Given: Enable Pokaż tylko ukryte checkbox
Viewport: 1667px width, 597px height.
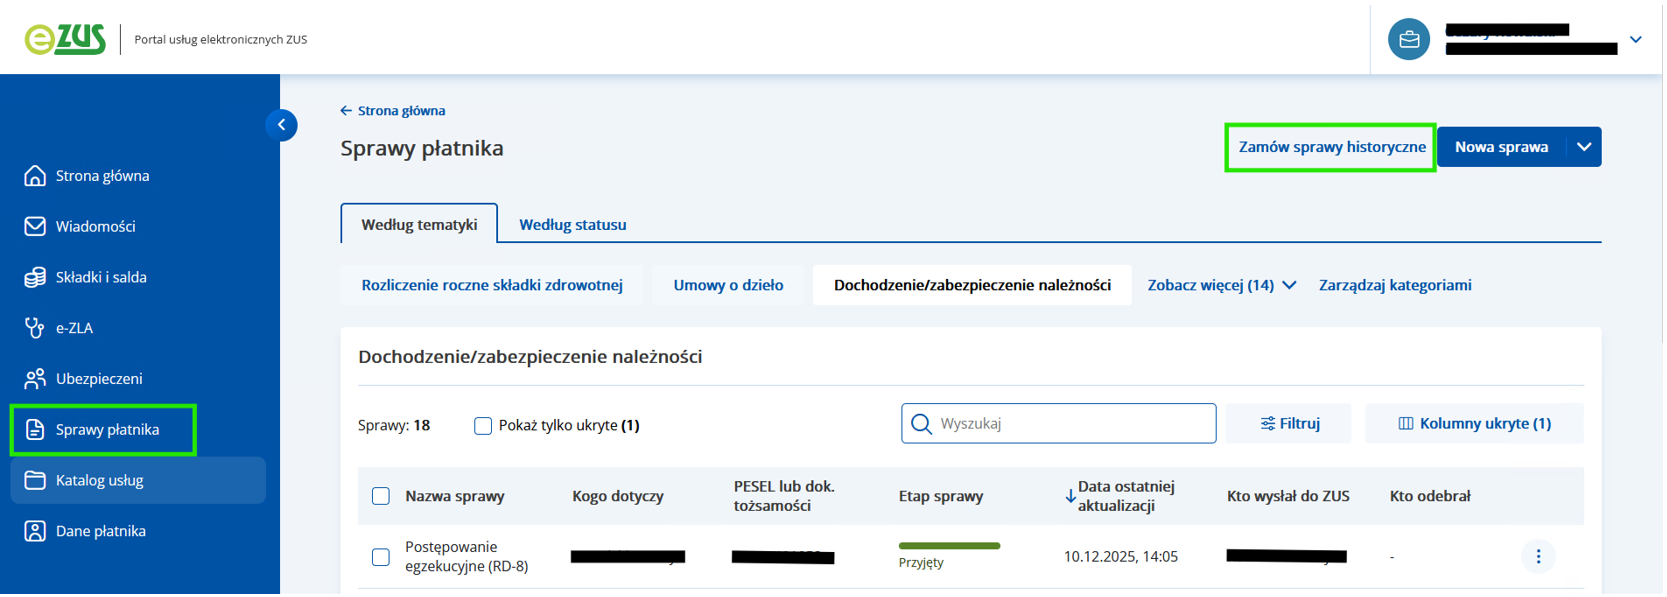Looking at the screenshot, I should 483,426.
